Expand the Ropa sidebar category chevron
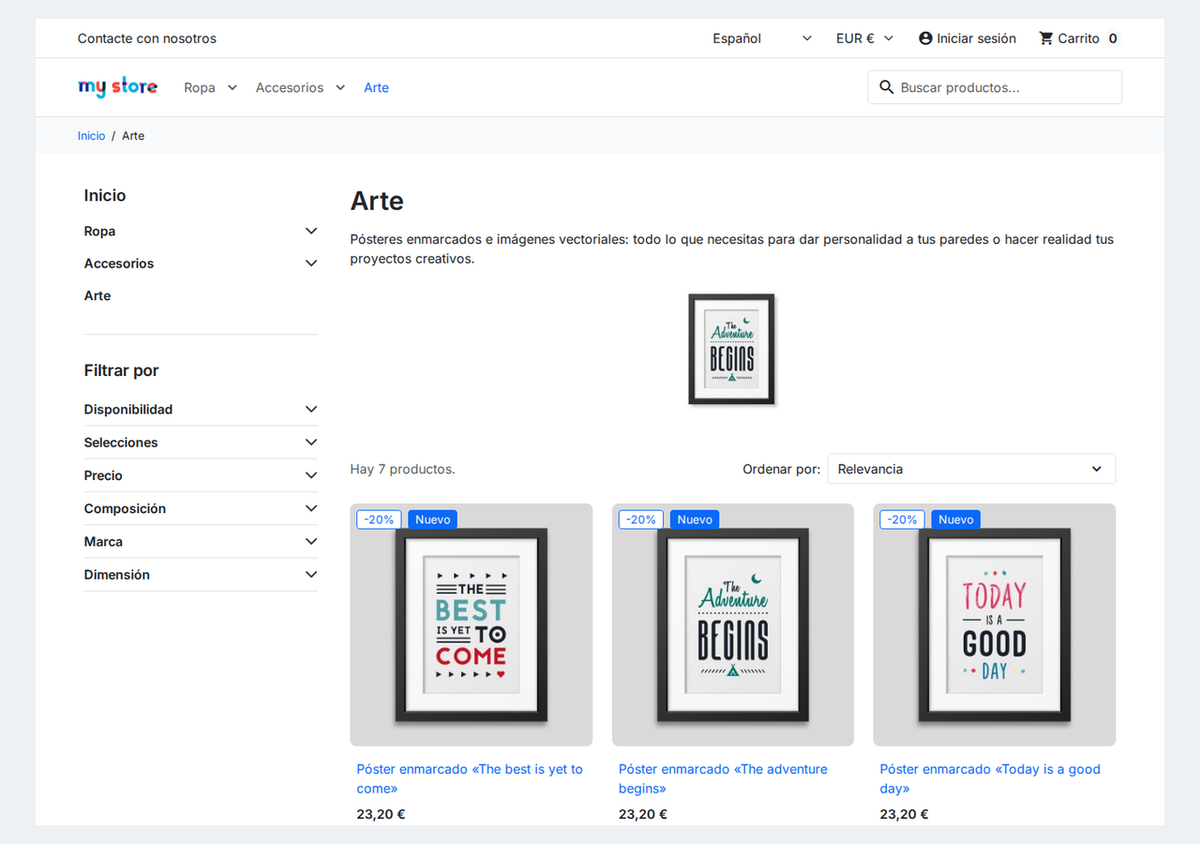The height and width of the screenshot is (844, 1200). click(311, 231)
